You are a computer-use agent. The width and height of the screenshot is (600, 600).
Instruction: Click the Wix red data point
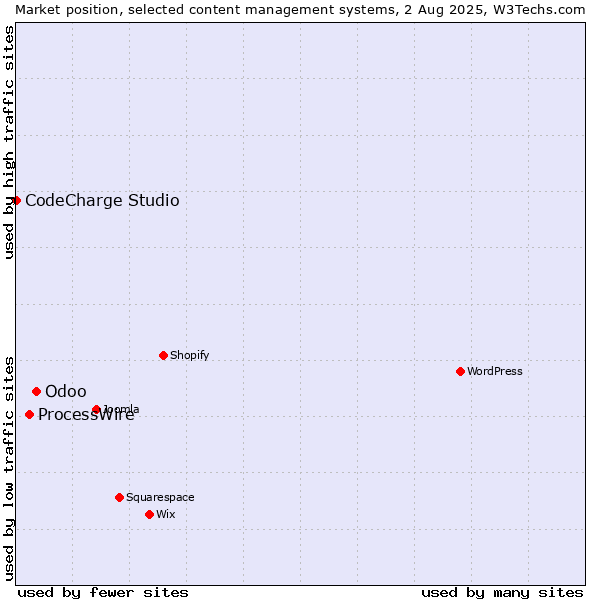(150, 515)
